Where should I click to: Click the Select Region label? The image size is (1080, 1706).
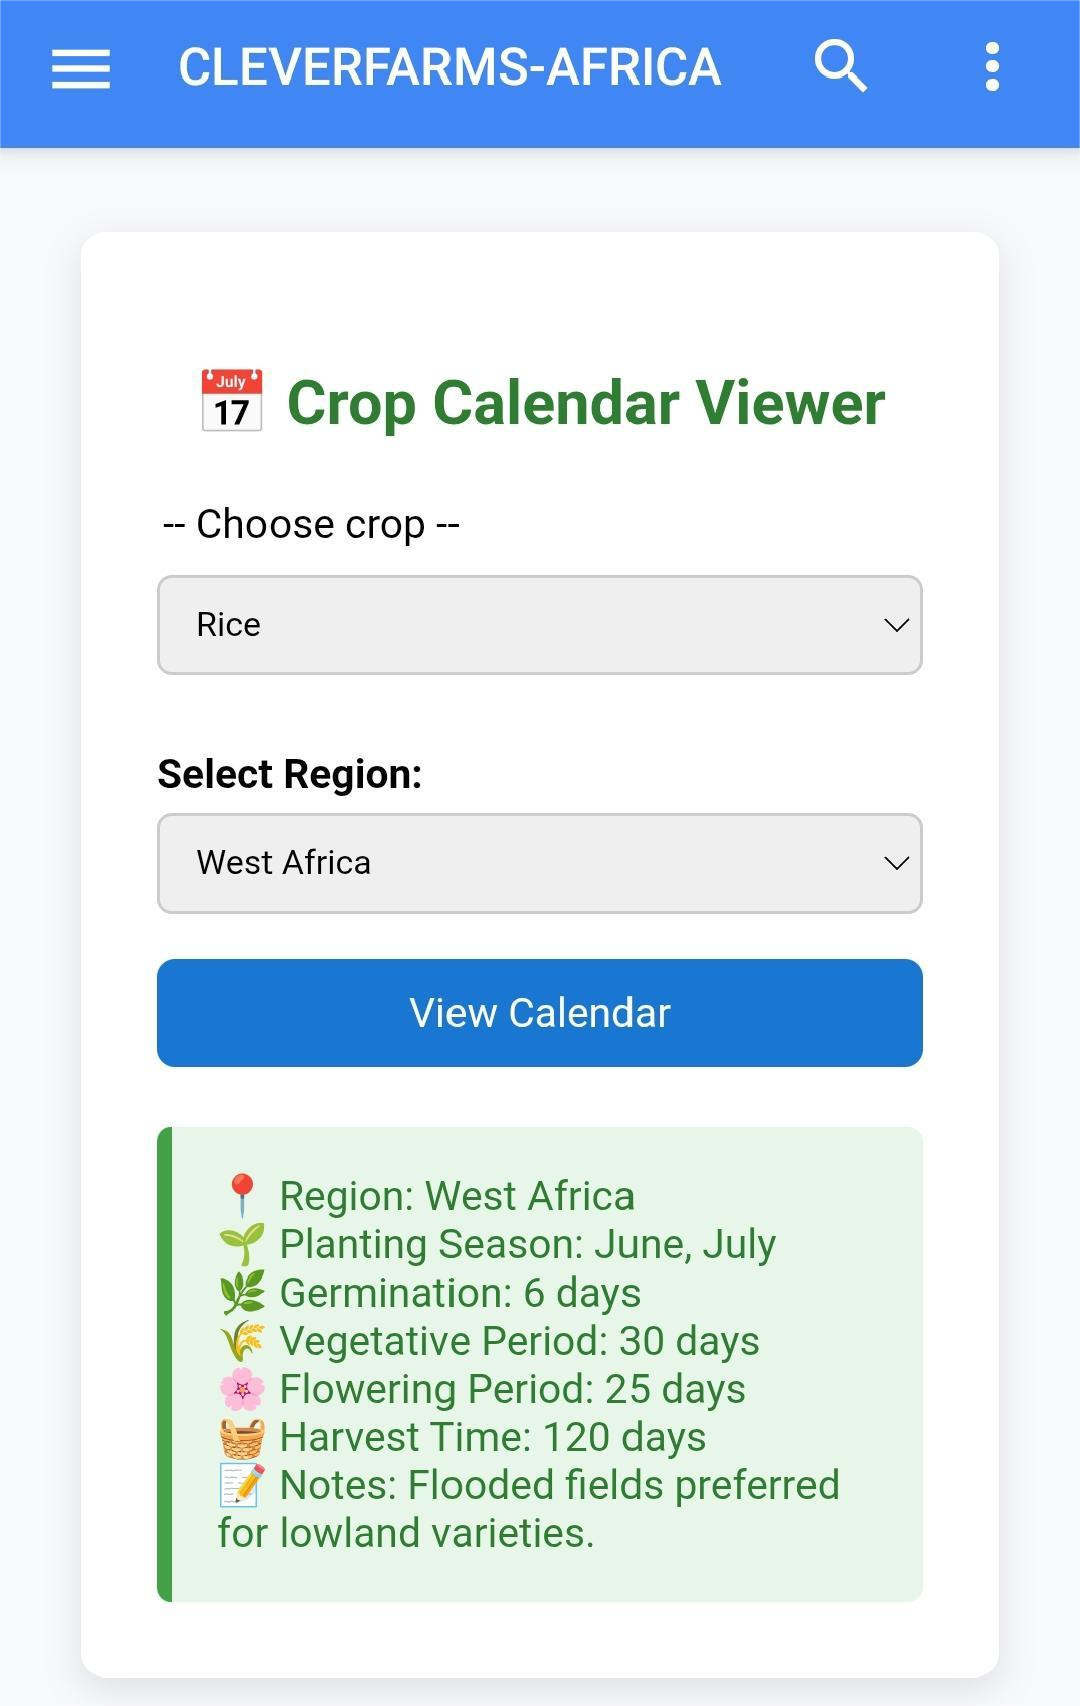(x=290, y=772)
